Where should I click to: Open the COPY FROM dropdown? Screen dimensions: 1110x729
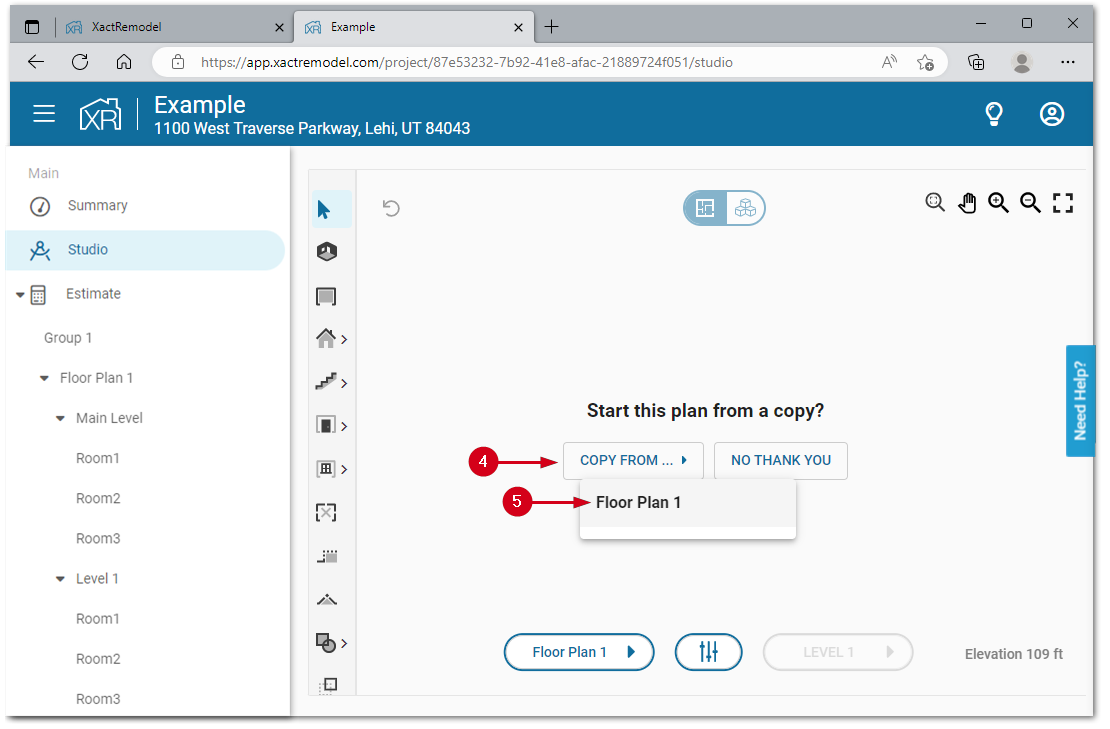(633, 461)
